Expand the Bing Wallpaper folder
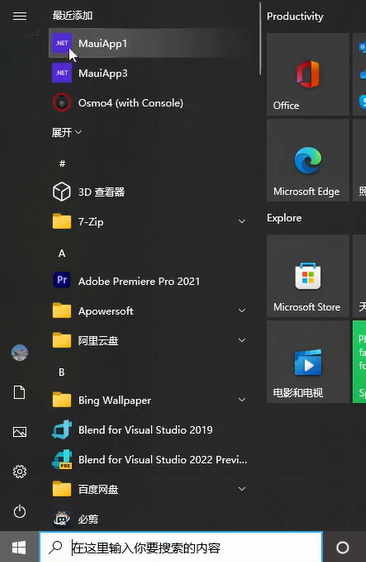The width and height of the screenshot is (366, 562). click(149, 400)
